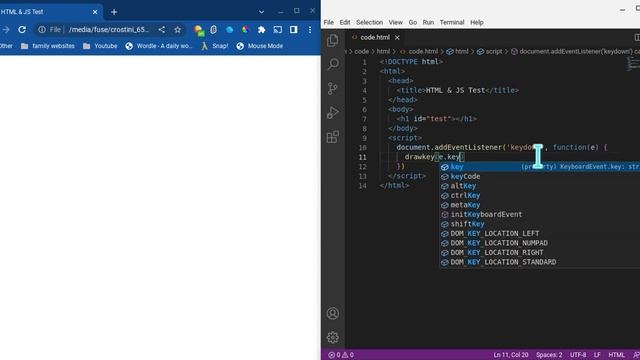
Task: Open the Terminal menu
Action: (452, 22)
